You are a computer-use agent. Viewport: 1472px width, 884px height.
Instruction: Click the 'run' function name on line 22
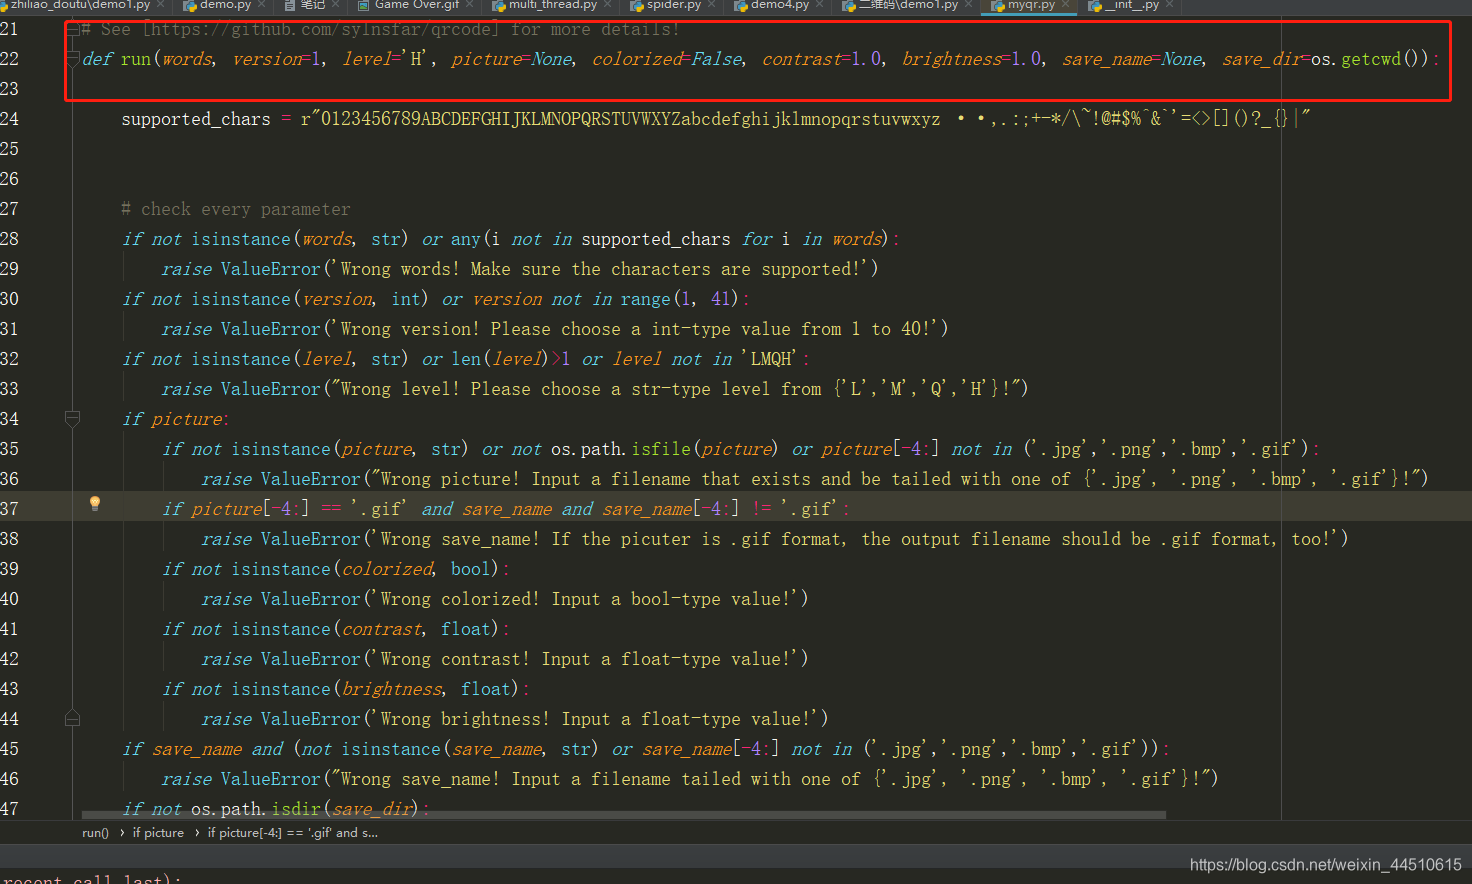pyautogui.click(x=136, y=59)
